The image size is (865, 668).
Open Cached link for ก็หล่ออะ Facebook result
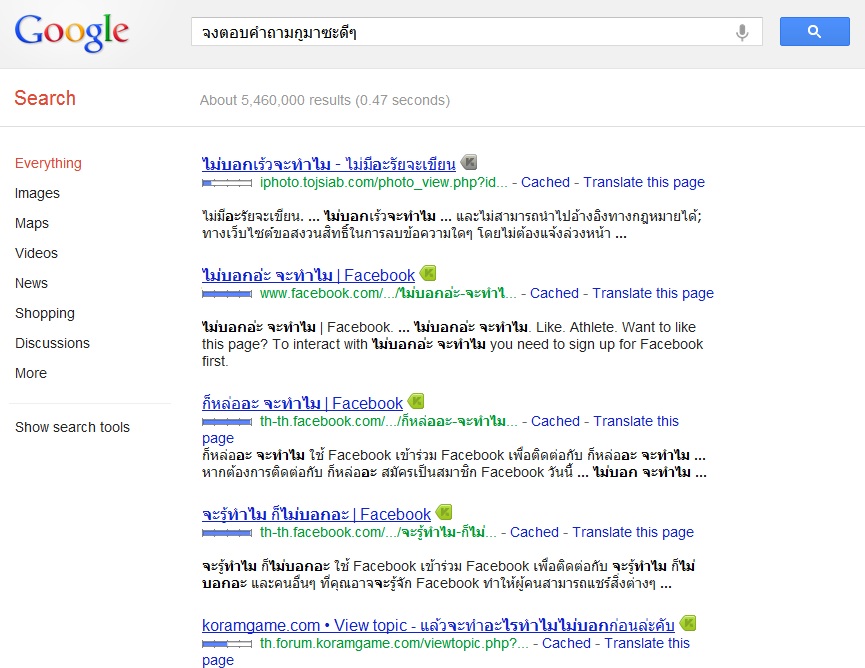tap(555, 421)
